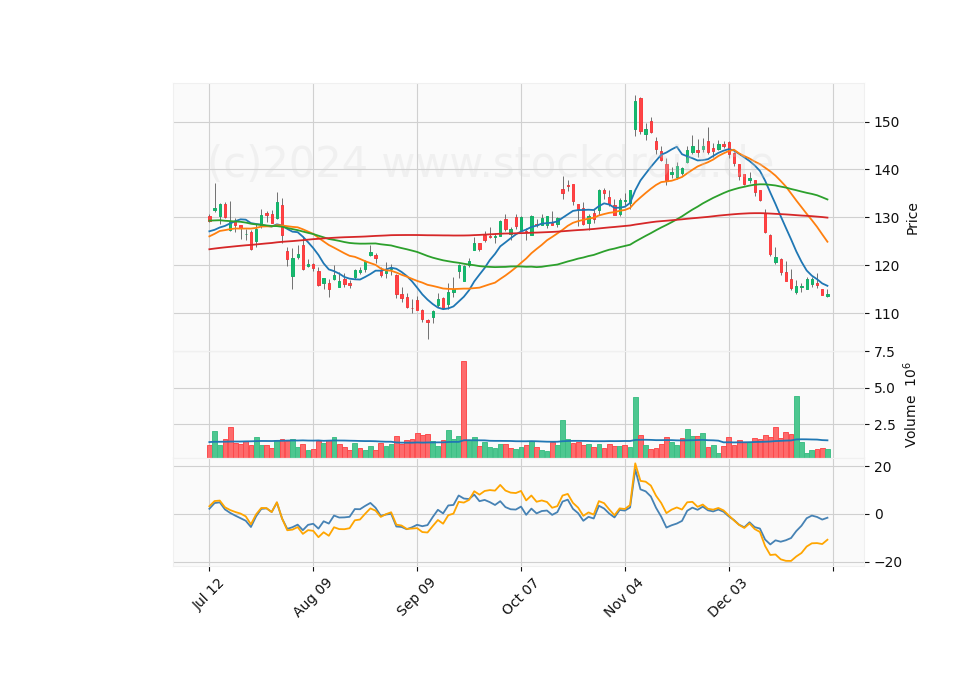Click the 'Sep 09' date label

pos(415,597)
